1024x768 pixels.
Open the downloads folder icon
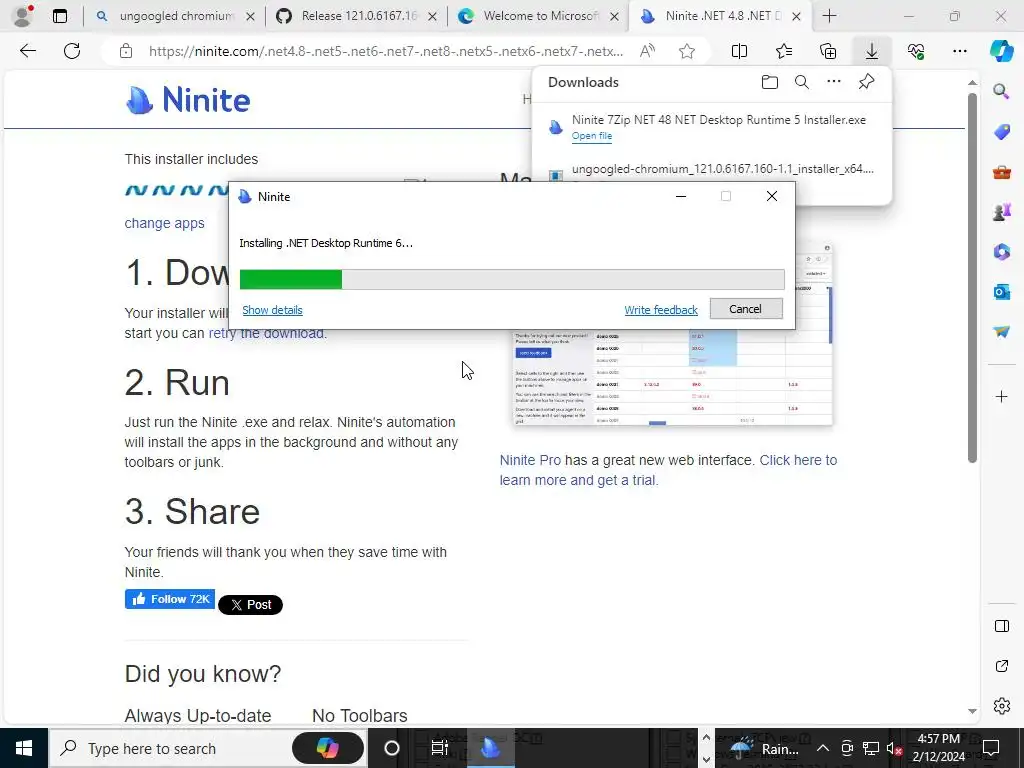(x=770, y=82)
